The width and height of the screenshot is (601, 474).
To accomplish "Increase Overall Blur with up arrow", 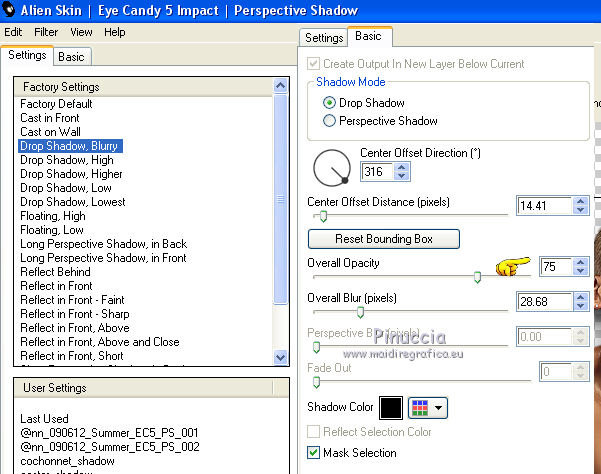I will [580, 297].
